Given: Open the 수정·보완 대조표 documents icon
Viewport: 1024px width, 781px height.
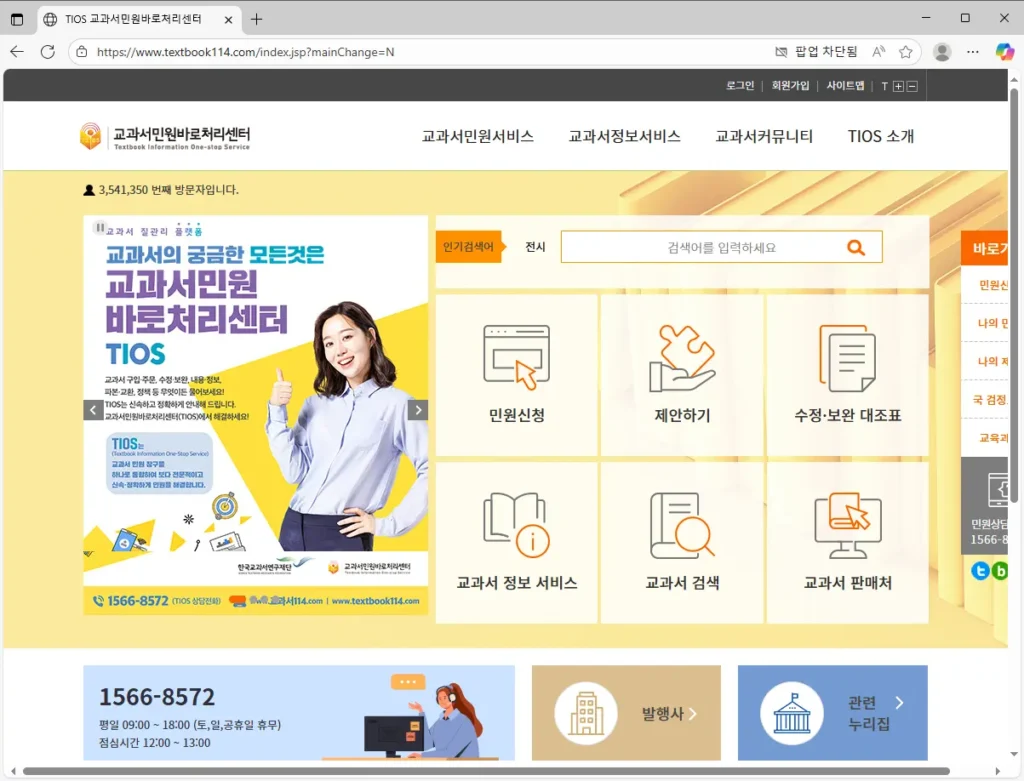Looking at the screenshot, I should pyautogui.click(x=847, y=373).
